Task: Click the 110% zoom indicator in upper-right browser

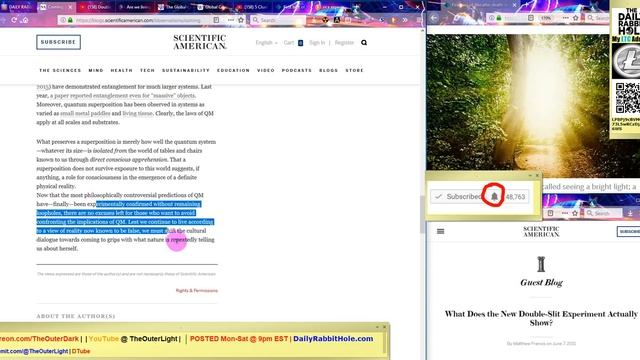Action: pos(546,18)
